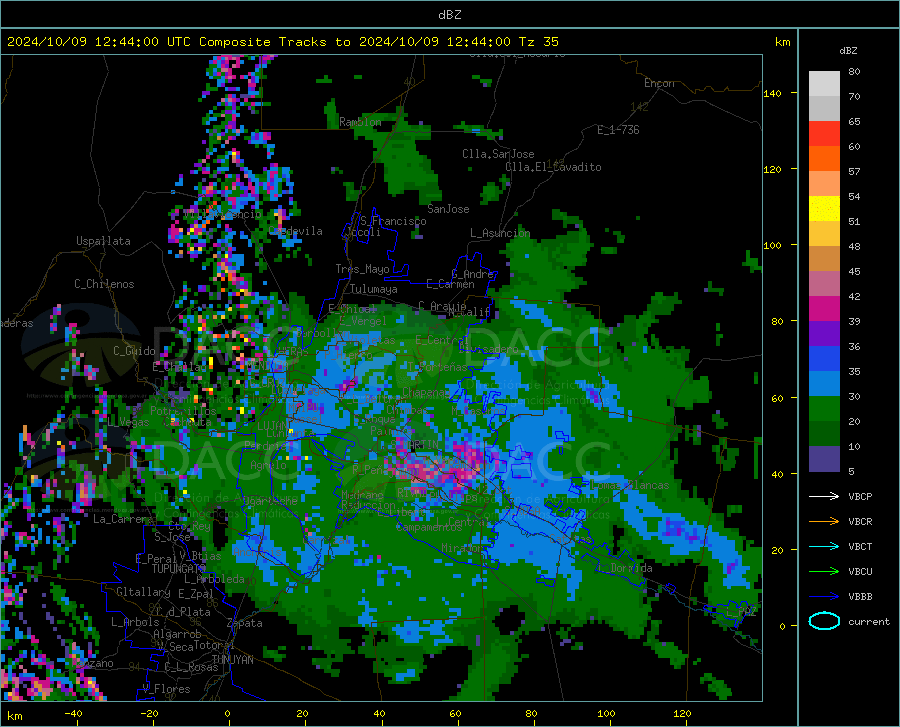Click the Agrelo map label
Image resolution: width=900 pixels, height=727 pixels.
point(268,465)
